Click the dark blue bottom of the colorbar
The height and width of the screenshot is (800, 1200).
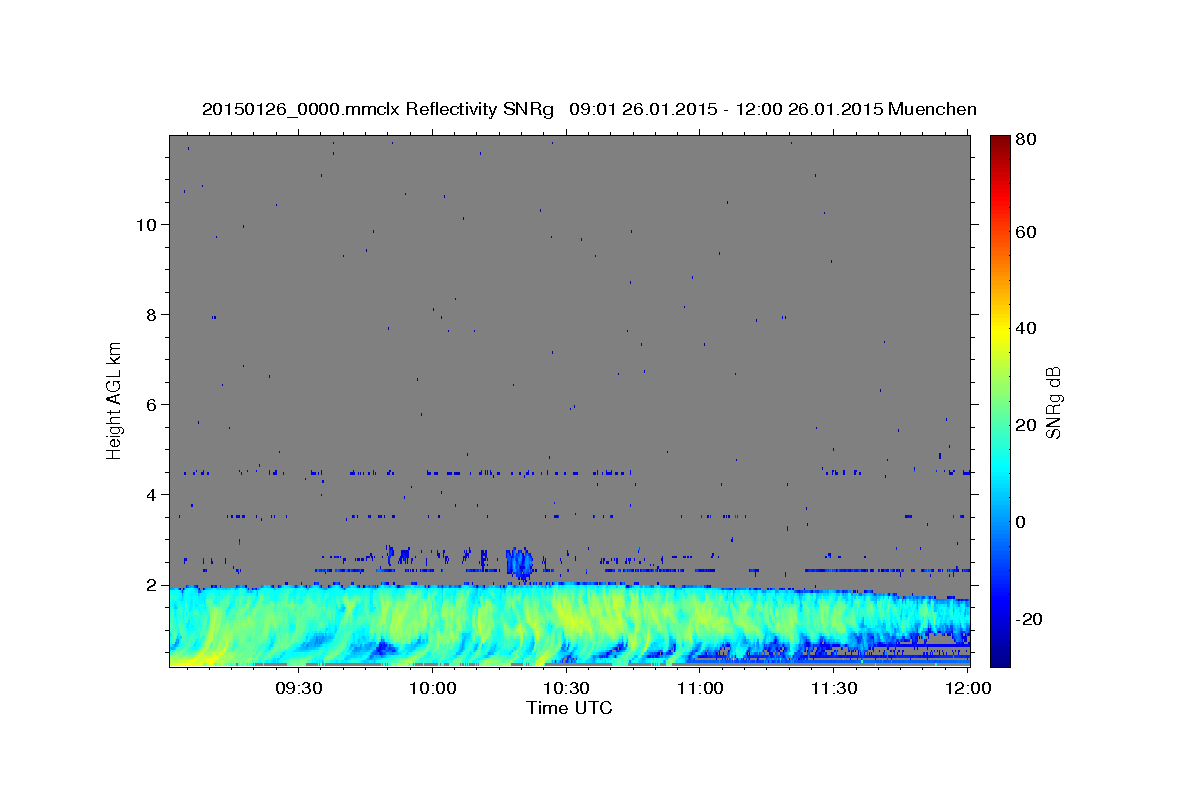click(x=999, y=655)
